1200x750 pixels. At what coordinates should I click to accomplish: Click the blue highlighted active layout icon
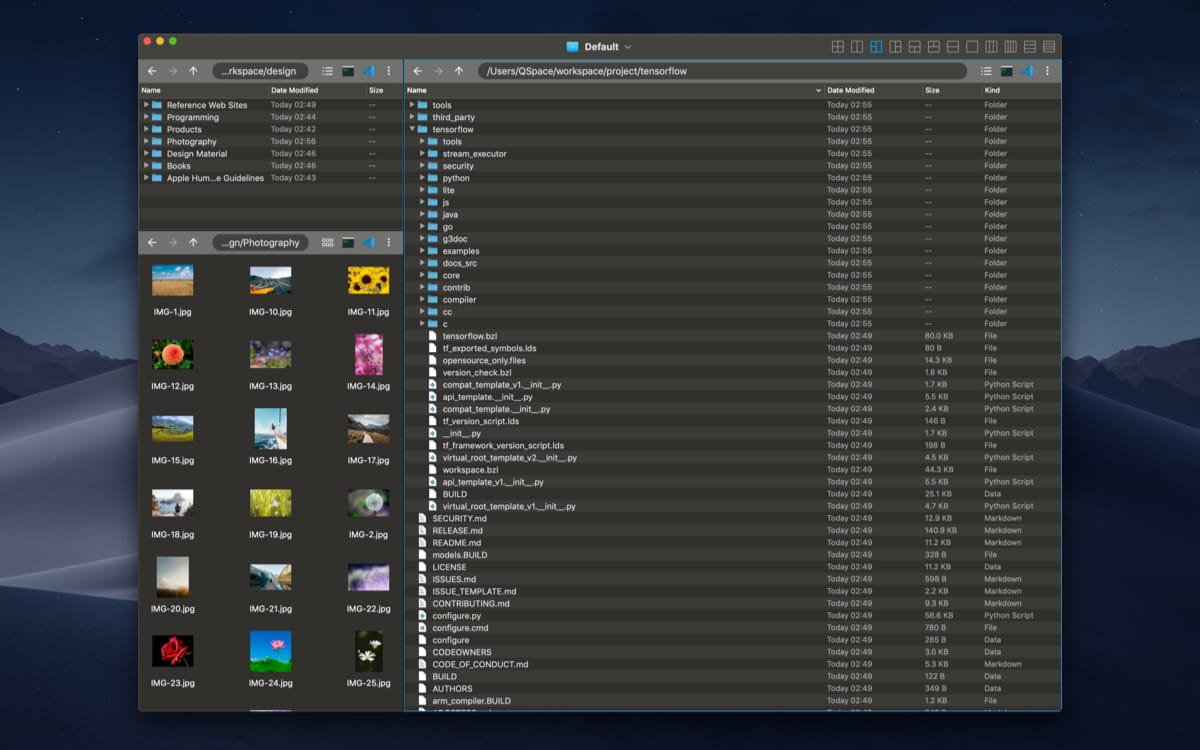[876, 47]
